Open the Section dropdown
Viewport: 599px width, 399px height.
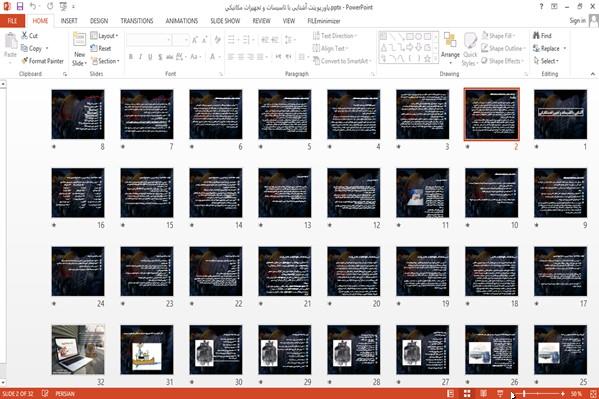105,61
